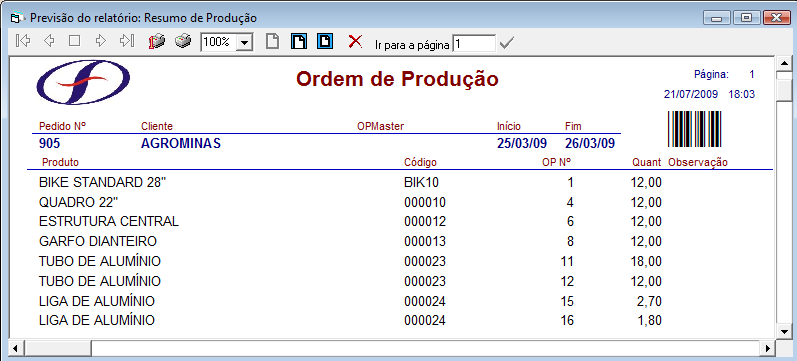Go to next page arrow
Screen dimensions: 797x361
coord(101,41)
